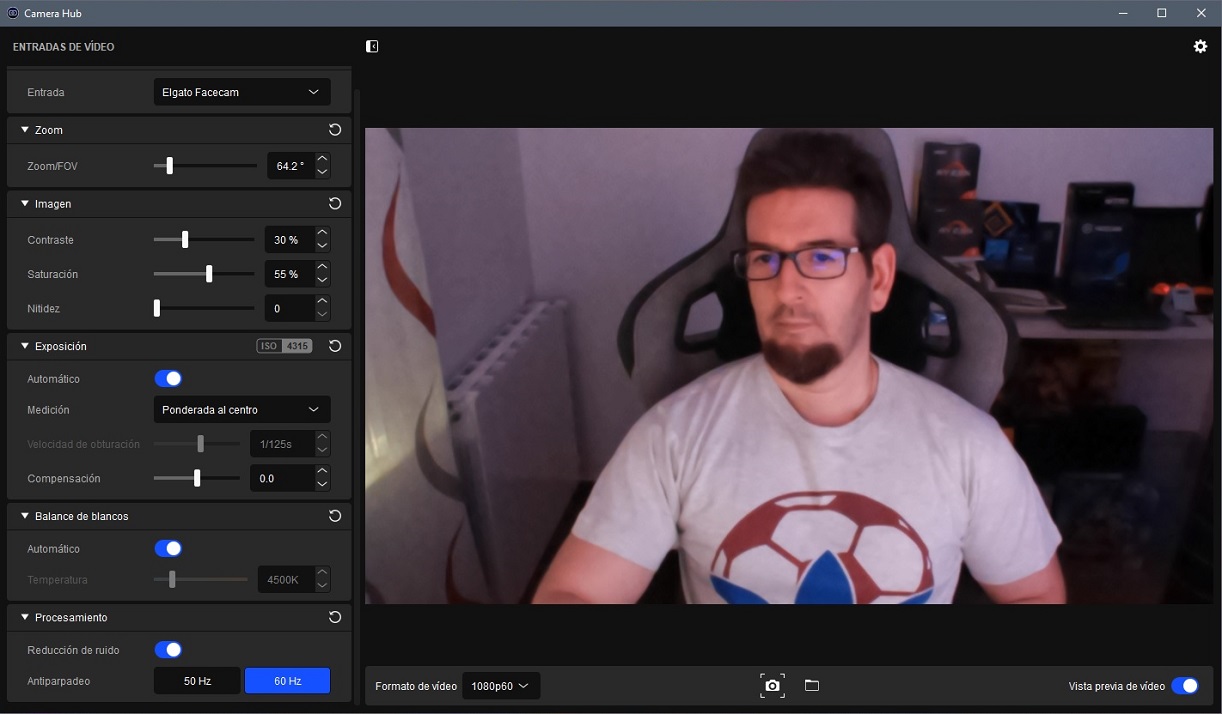Reset the Exposición section settings

pos(335,346)
